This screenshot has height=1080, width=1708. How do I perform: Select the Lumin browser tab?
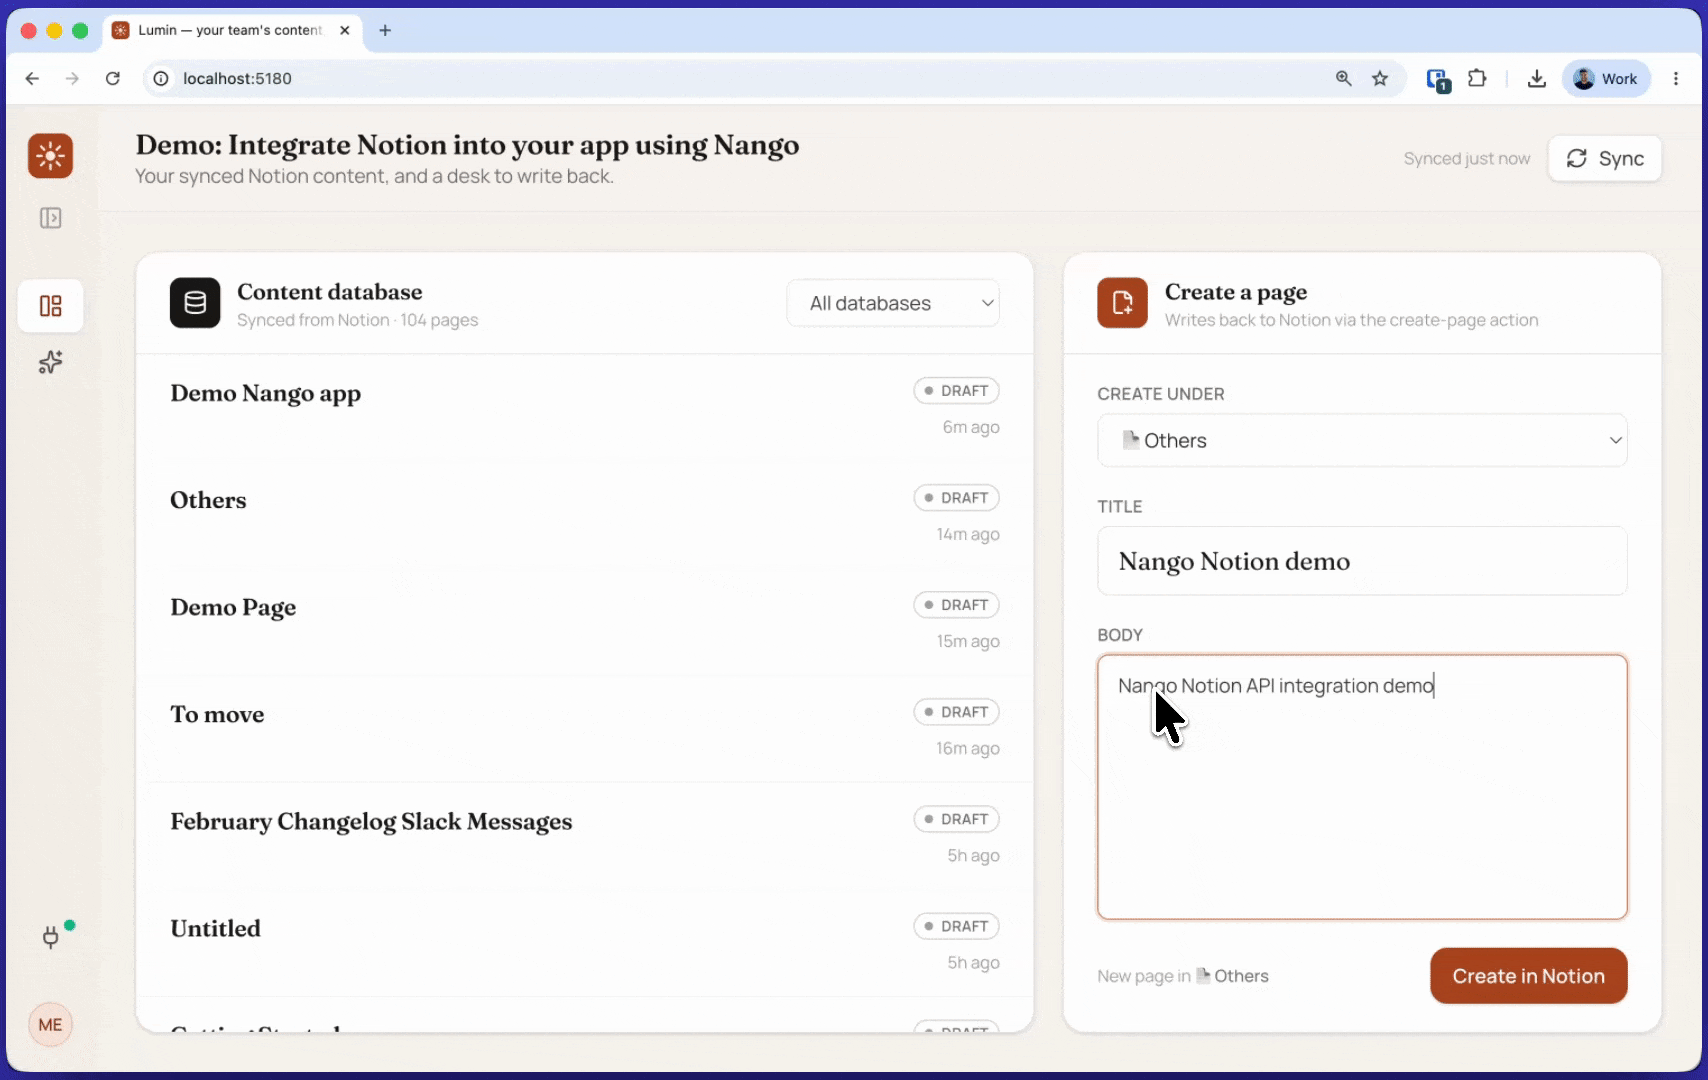coord(232,30)
